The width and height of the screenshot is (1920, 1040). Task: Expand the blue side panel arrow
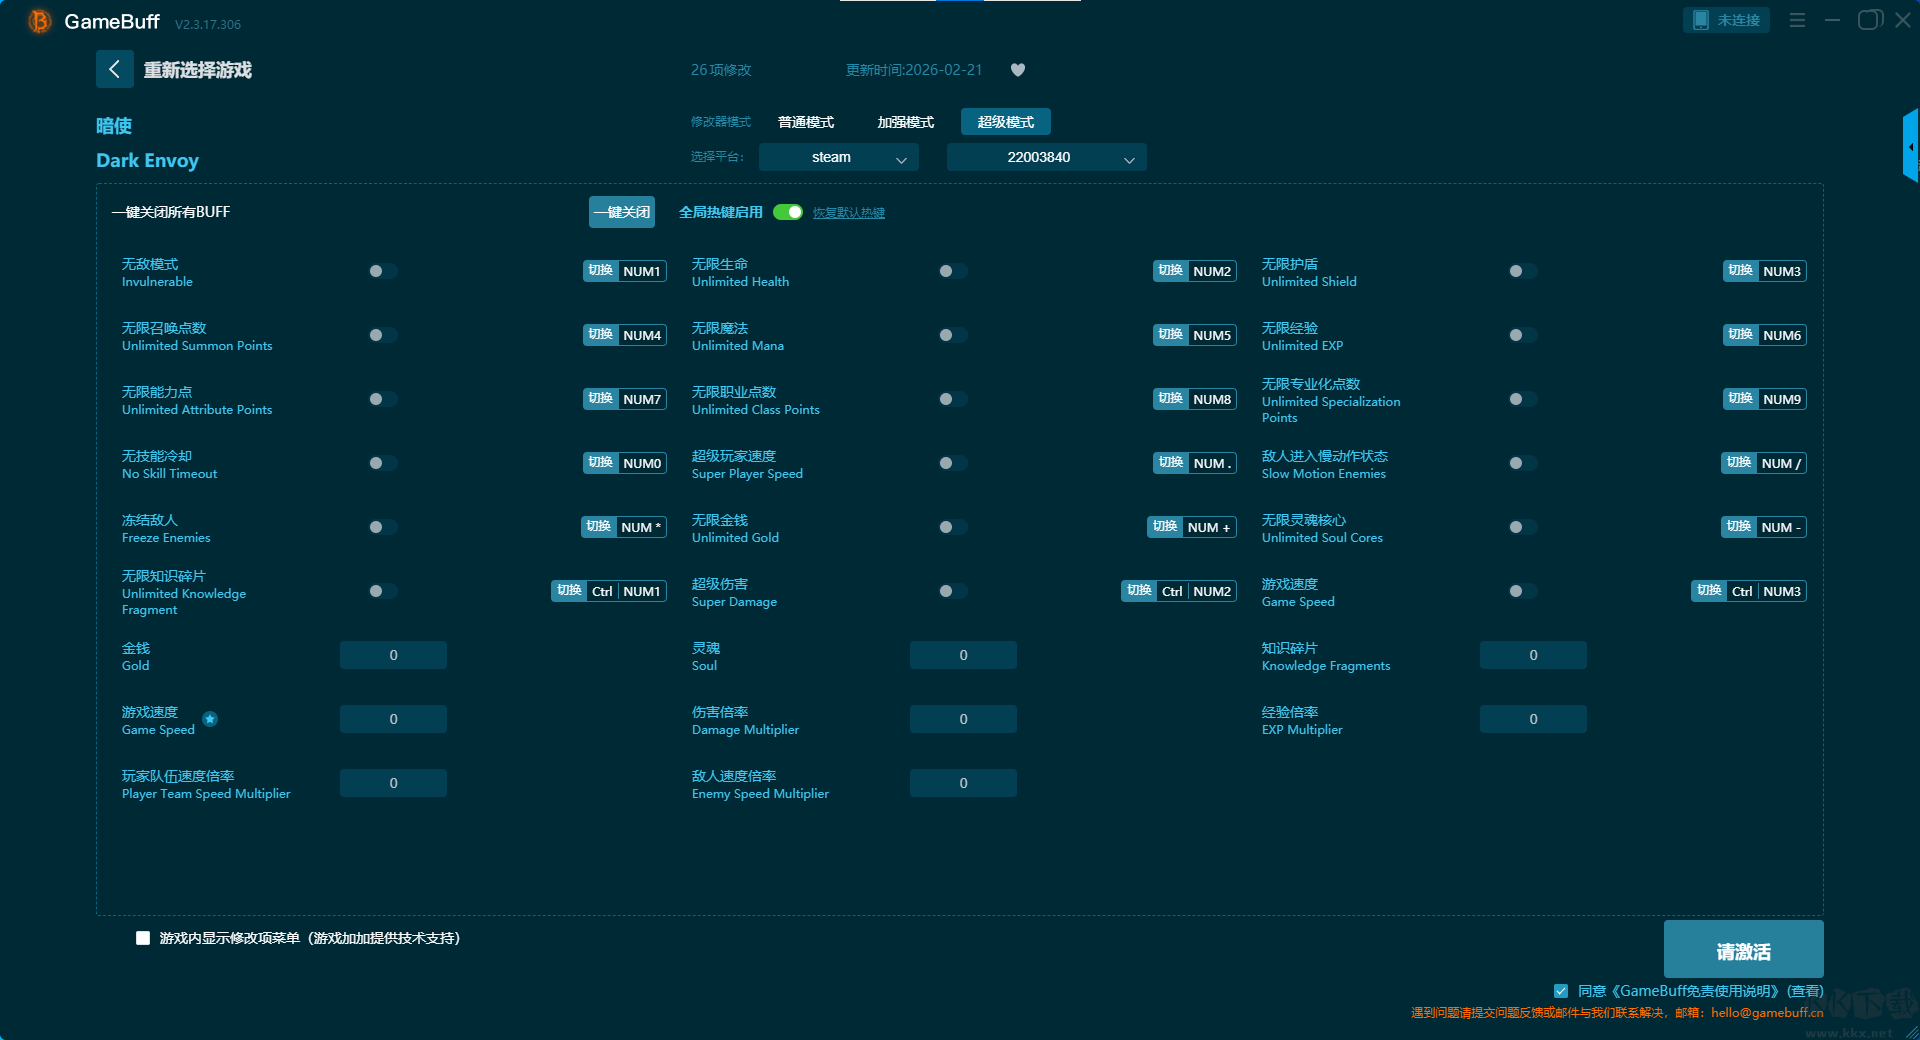1910,146
